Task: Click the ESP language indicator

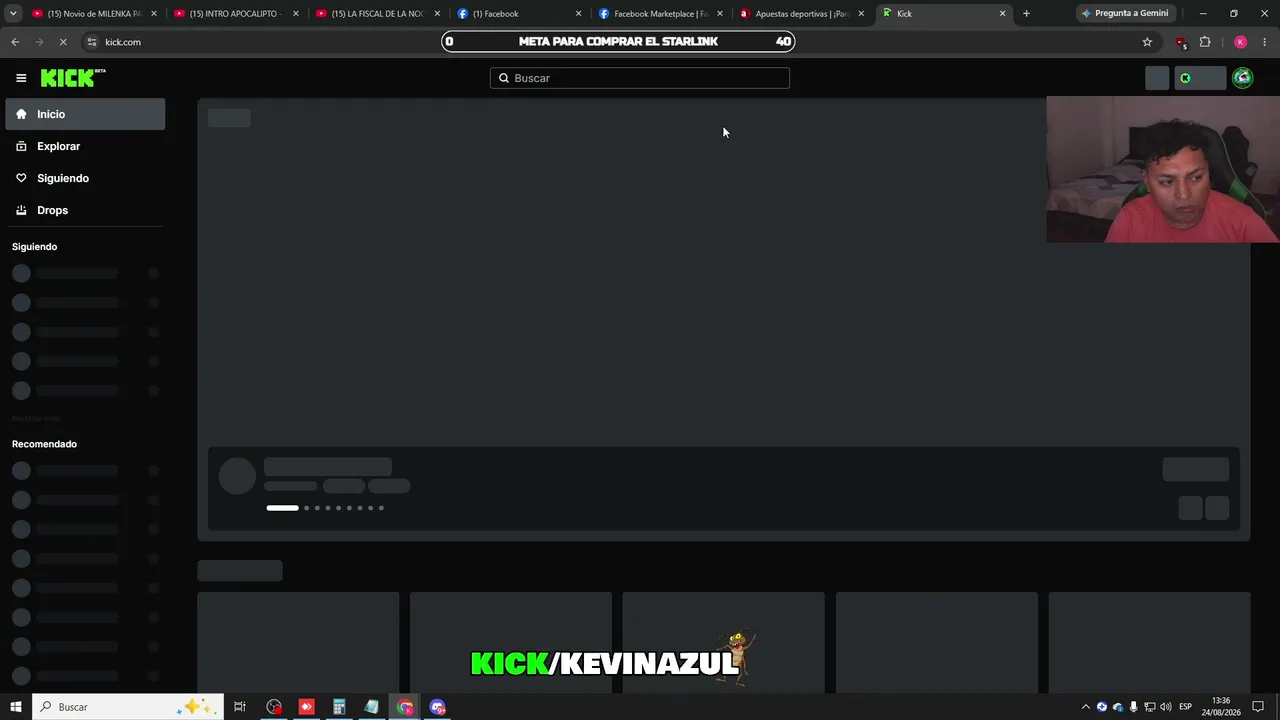Action: tap(1186, 707)
